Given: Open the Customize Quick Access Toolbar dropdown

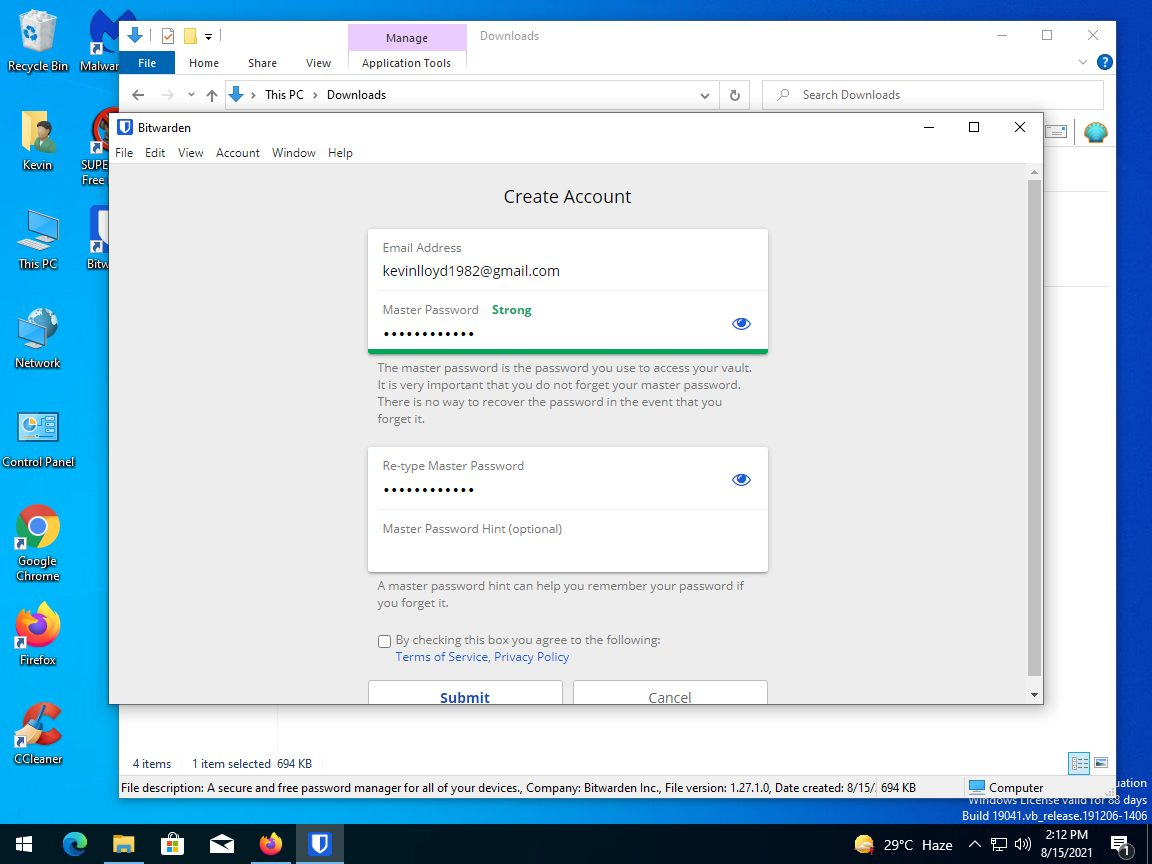Looking at the screenshot, I should pos(209,36).
